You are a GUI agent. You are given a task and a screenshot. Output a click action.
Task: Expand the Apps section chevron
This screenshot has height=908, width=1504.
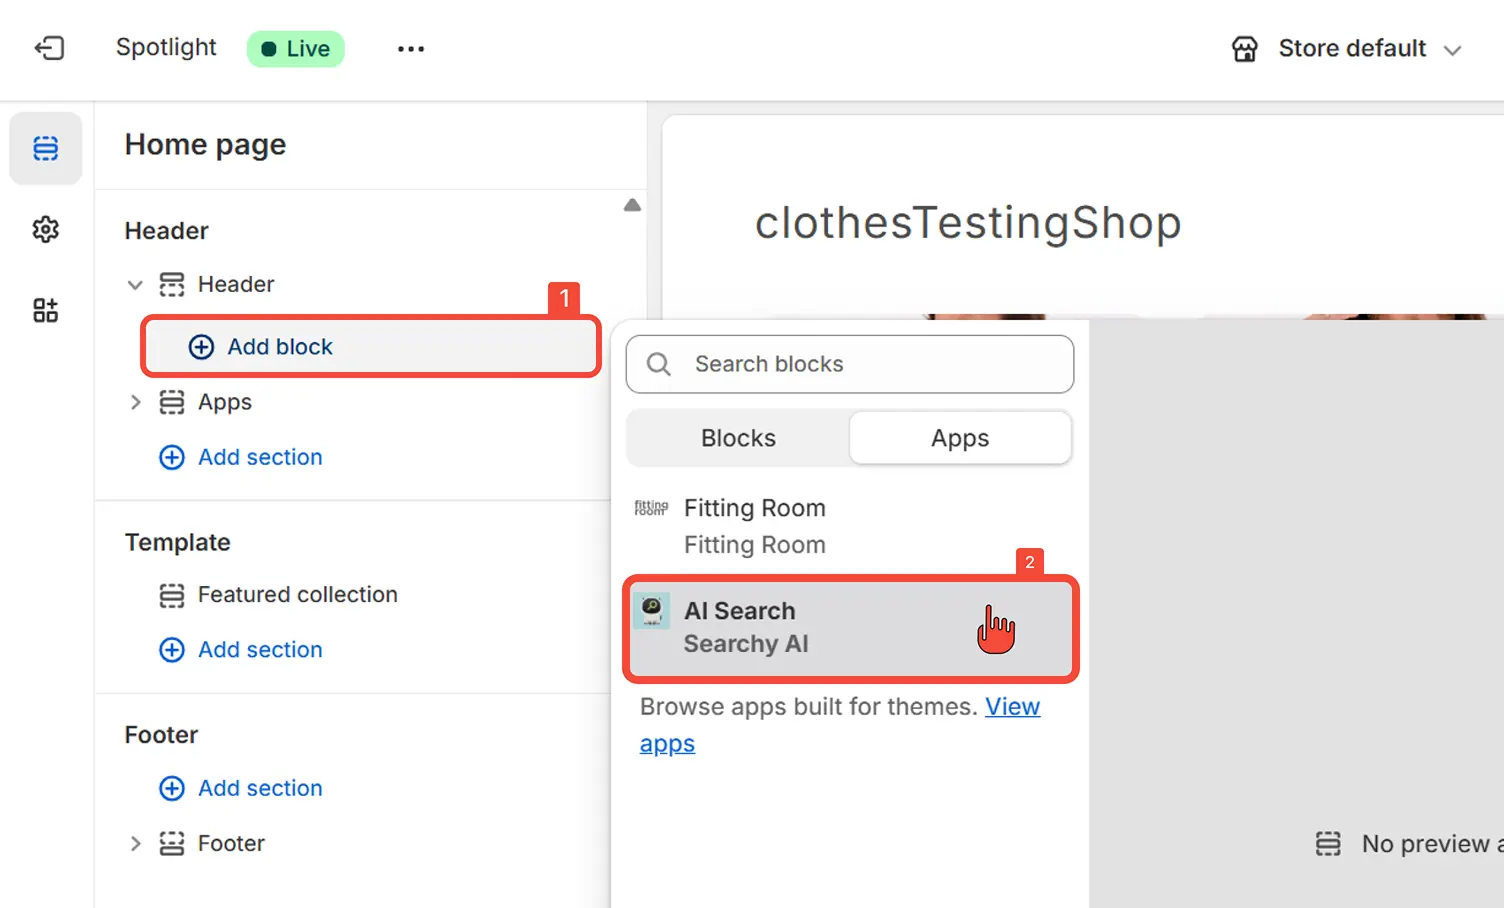coord(135,402)
